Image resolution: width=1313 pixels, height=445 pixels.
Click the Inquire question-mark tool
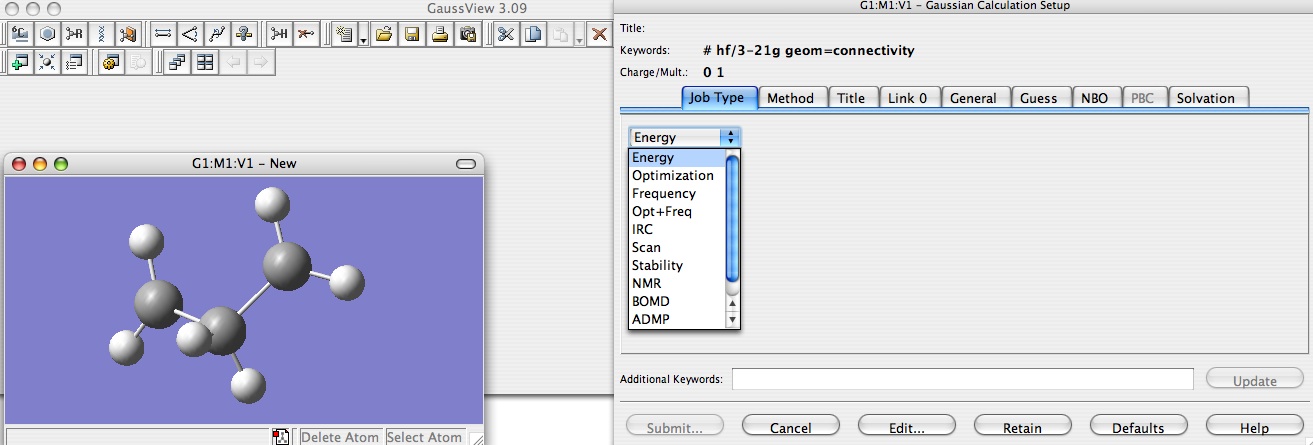(244, 34)
